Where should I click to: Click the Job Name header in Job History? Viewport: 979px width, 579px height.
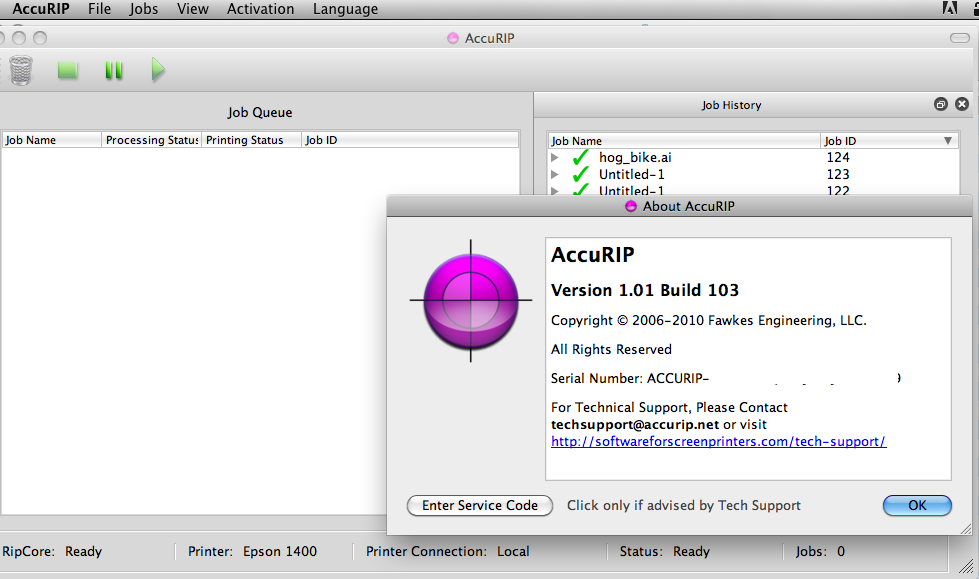click(x=684, y=141)
